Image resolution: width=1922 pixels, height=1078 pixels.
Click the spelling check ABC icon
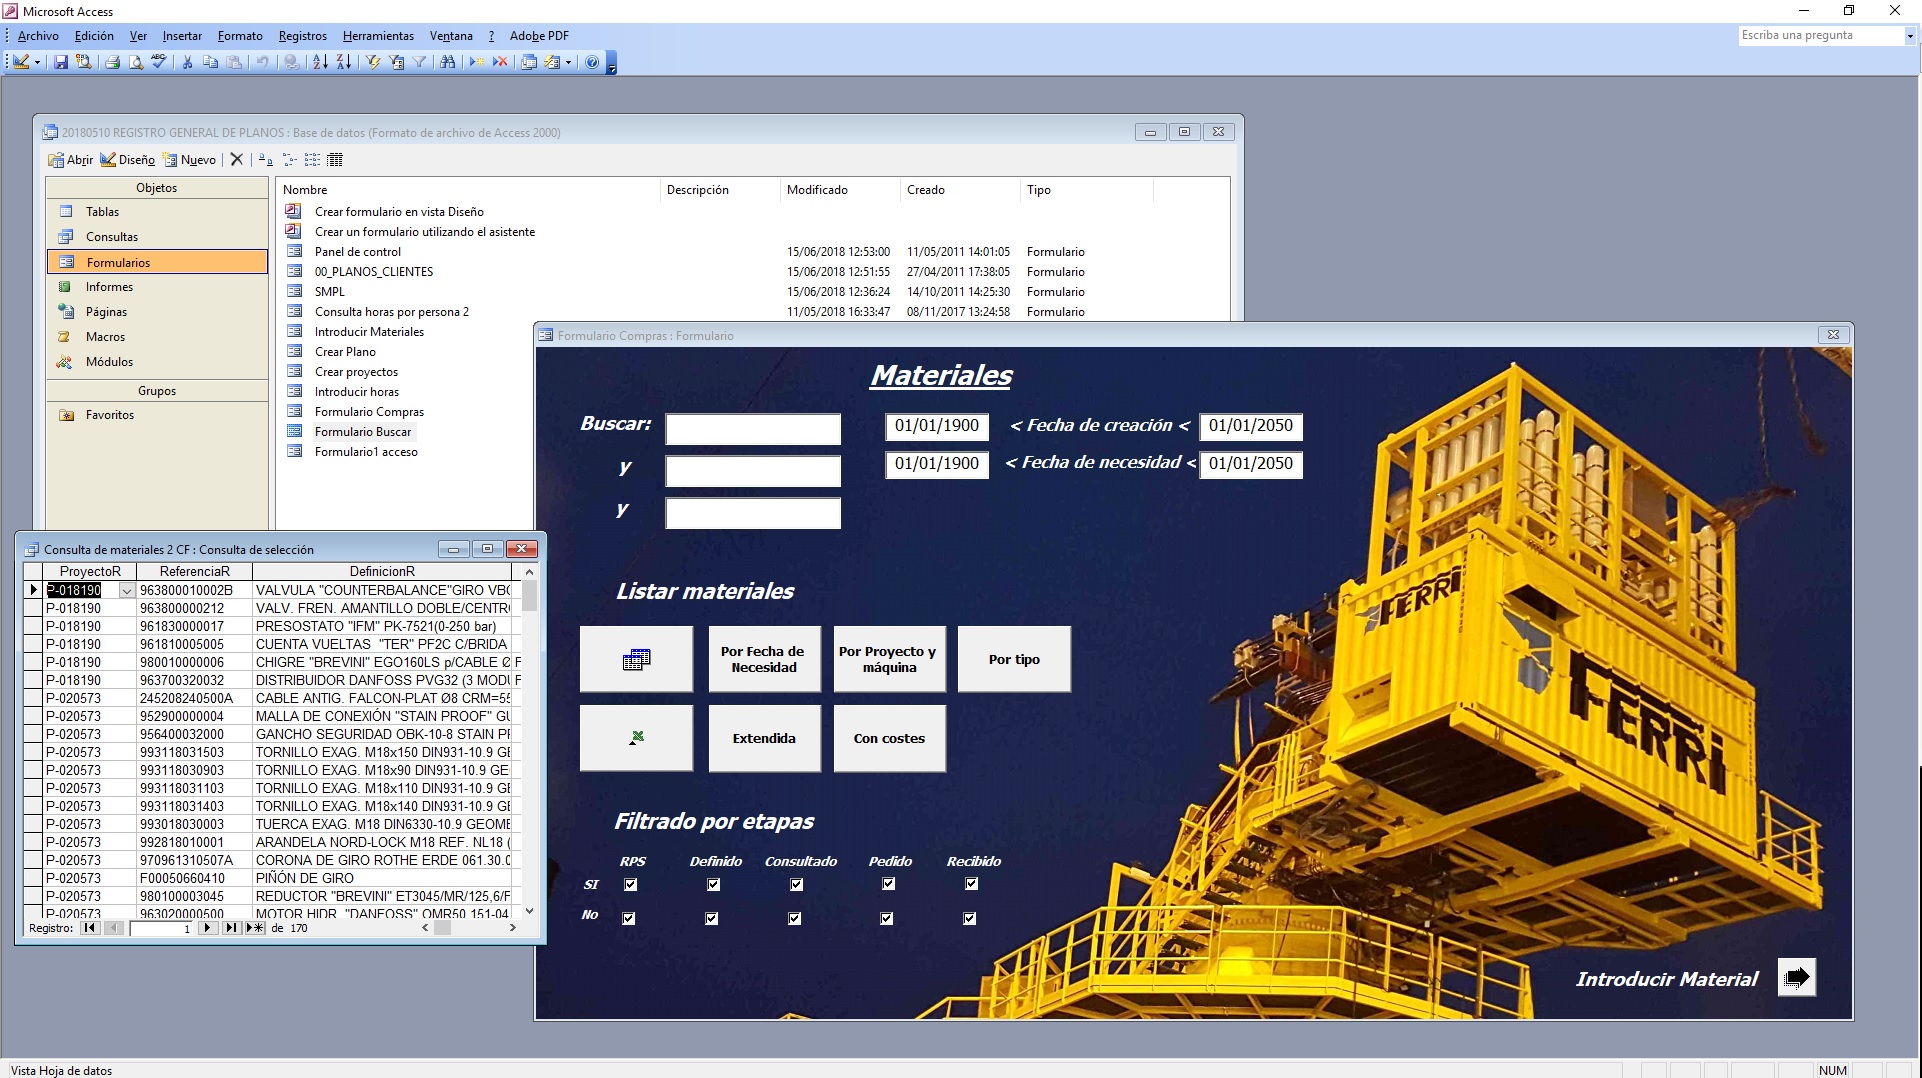pyautogui.click(x=159, y=62)
